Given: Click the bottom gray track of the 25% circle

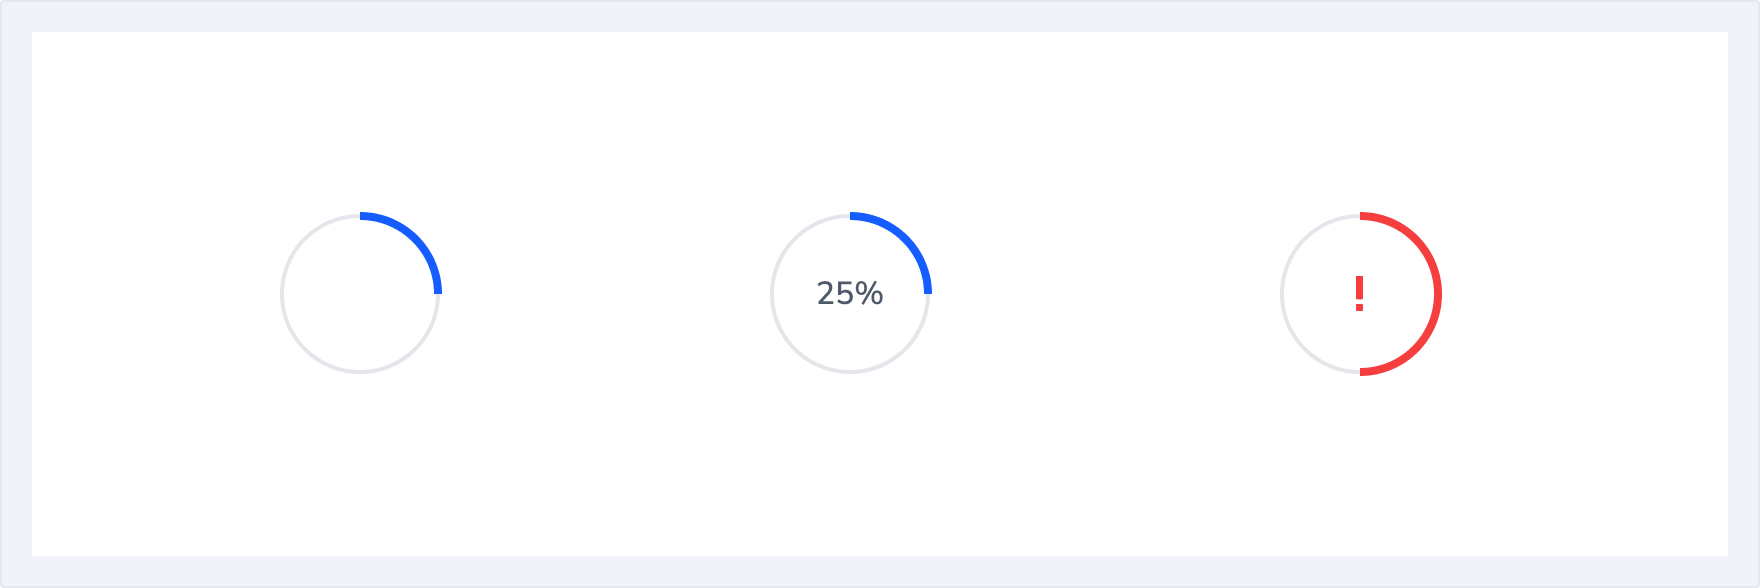Looking at the screenshot, I should click(850, 372).
